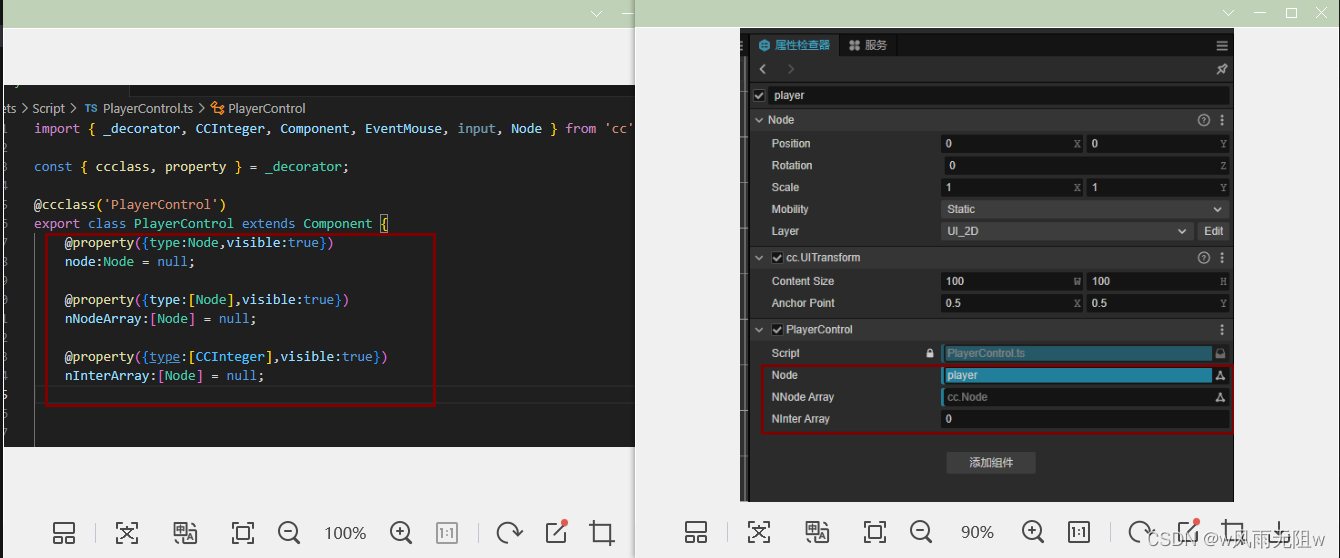Click the code line 'nNodeArray:[Node] = null;'
Screen dimensions: 1340x558
pyautogui.click(x=160, y=319)
